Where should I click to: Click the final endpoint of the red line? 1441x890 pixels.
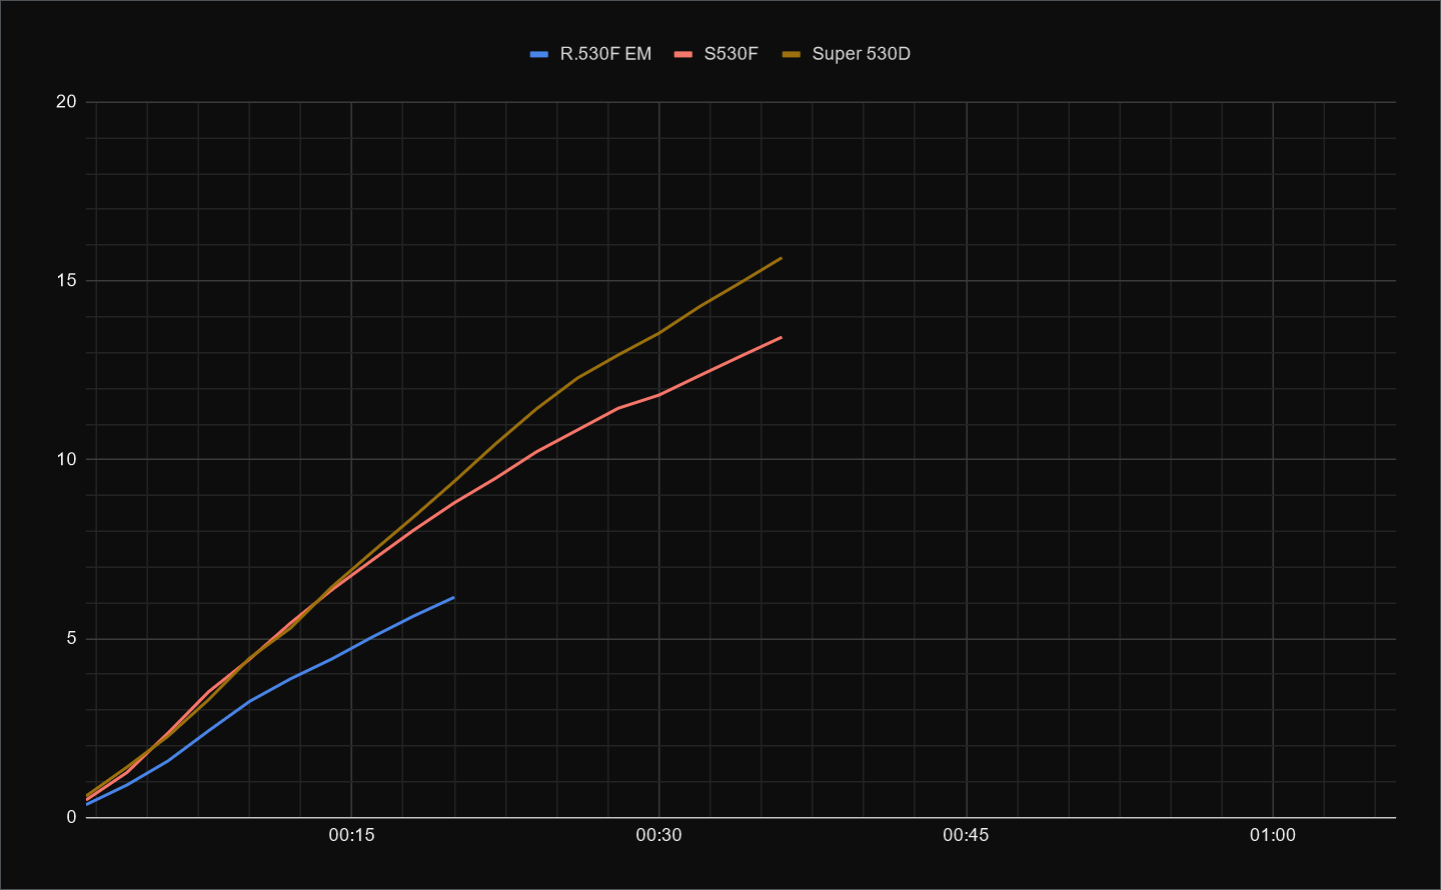781,338
